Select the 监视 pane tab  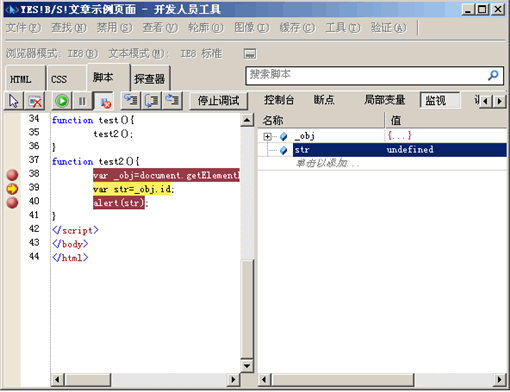pos(440,100)
